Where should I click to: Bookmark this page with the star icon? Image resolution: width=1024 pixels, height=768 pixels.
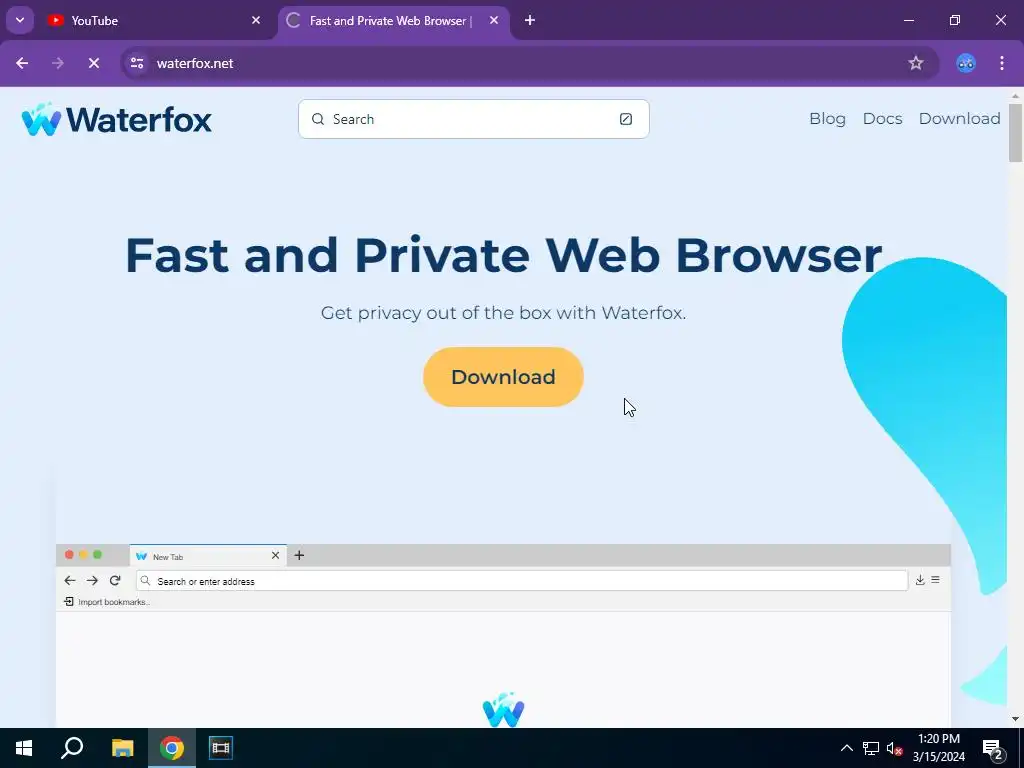(x=916, y=63)
